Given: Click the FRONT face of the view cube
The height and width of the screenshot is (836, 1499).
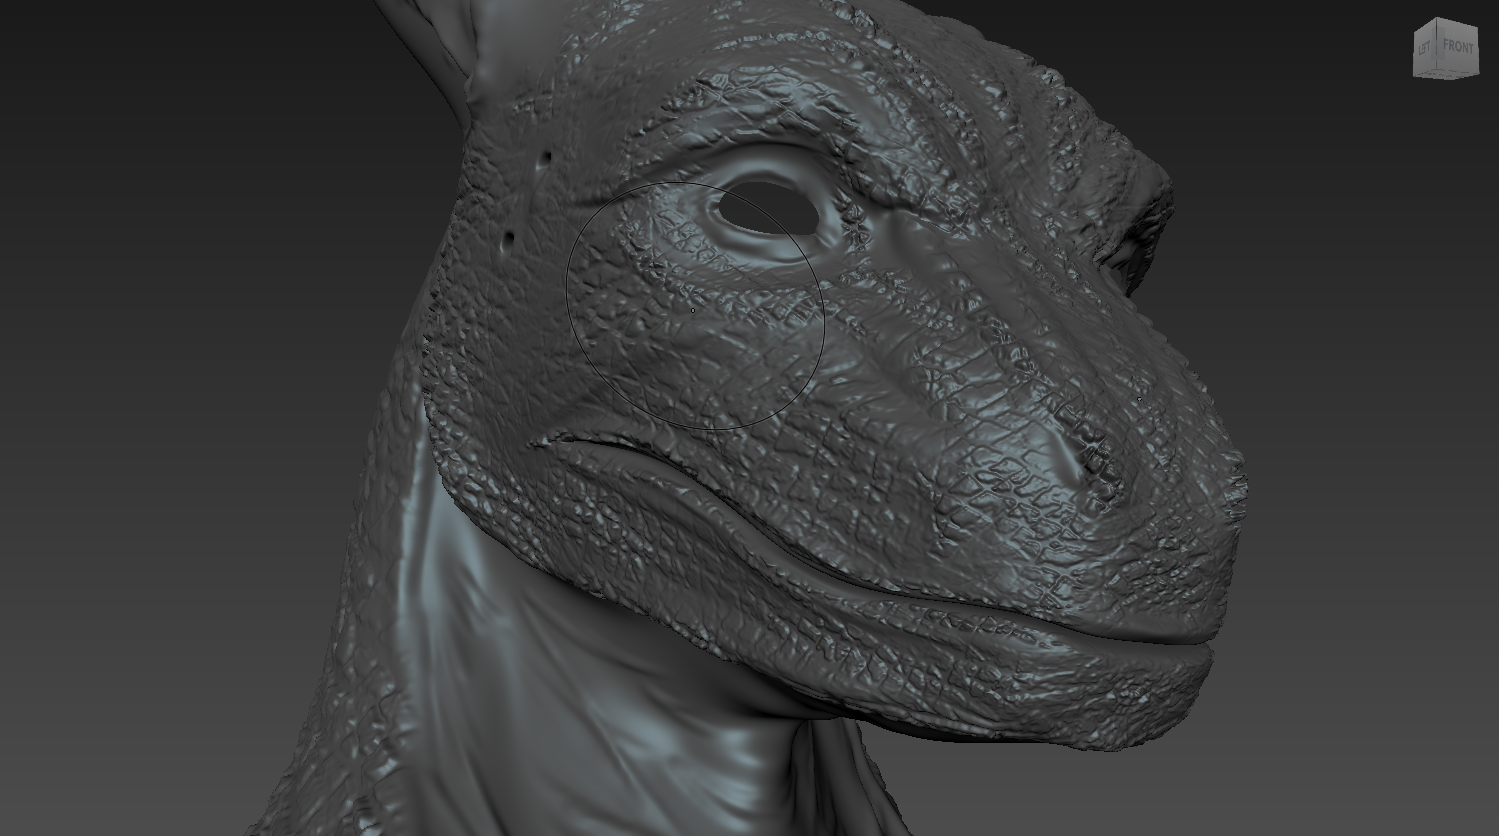Looking at the screenshot, I should pos(1458,46).
